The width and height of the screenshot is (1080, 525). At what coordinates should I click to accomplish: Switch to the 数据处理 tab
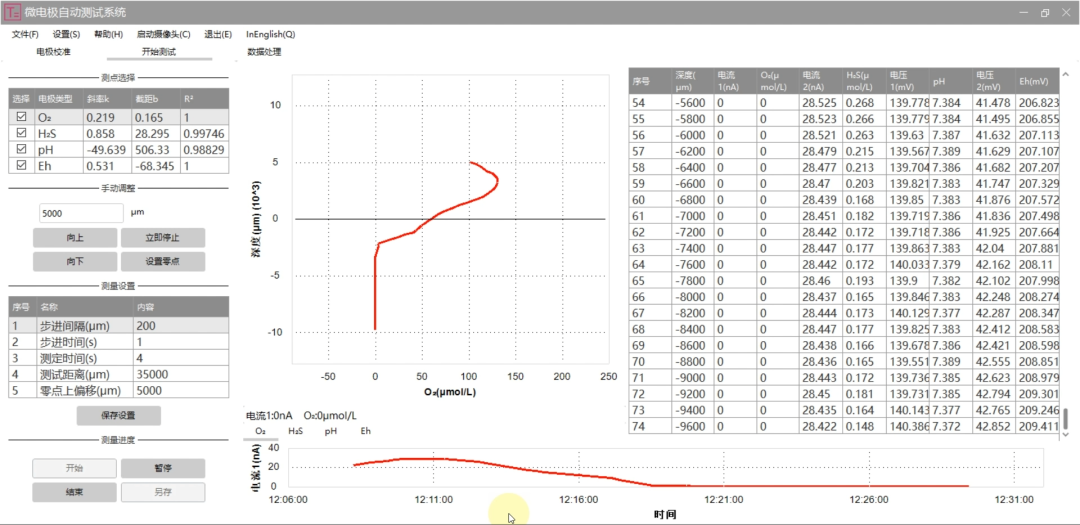[x=264, y=52]
